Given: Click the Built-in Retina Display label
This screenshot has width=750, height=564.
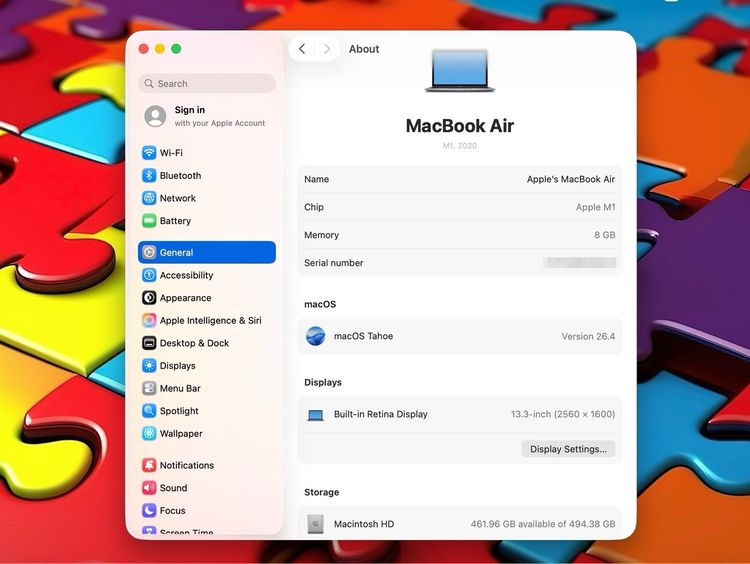Looking at the screenshot, I should coord(381,414).
